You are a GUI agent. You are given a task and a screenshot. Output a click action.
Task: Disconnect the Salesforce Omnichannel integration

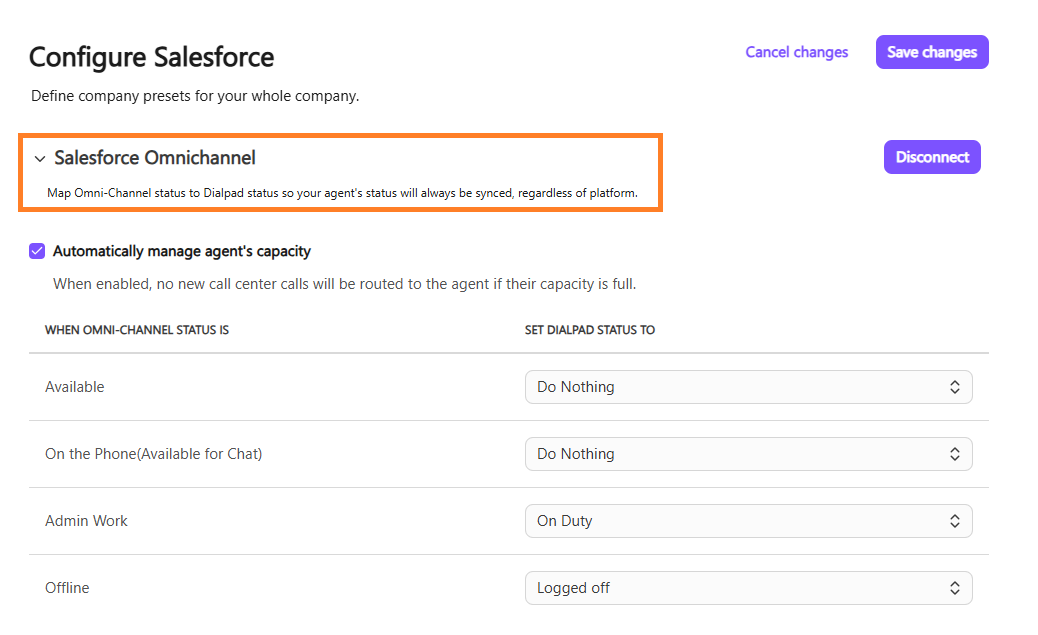932,157
